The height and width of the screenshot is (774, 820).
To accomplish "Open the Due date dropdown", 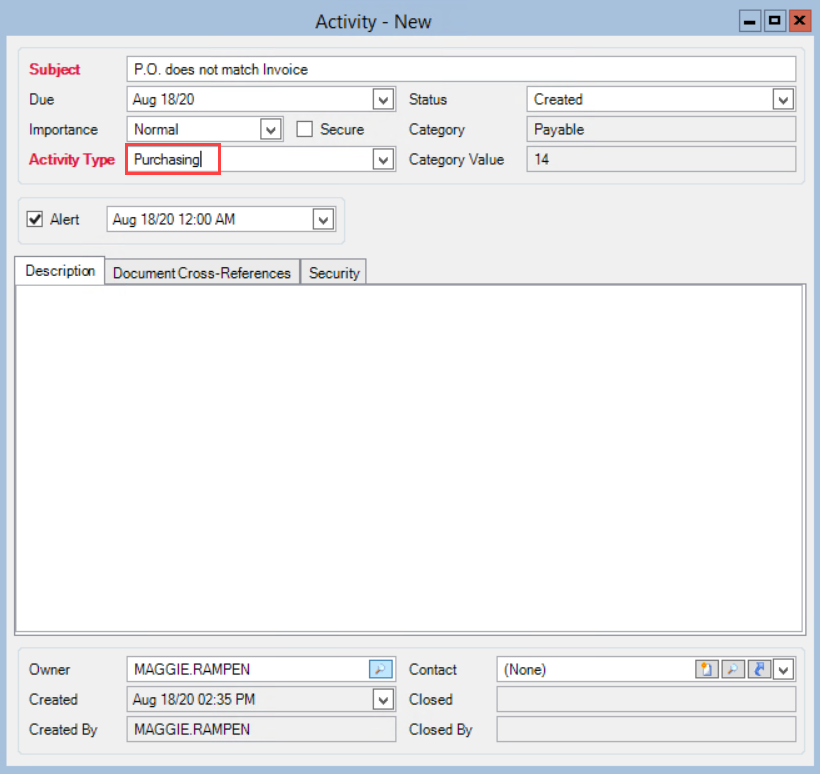I will point(383,99).
